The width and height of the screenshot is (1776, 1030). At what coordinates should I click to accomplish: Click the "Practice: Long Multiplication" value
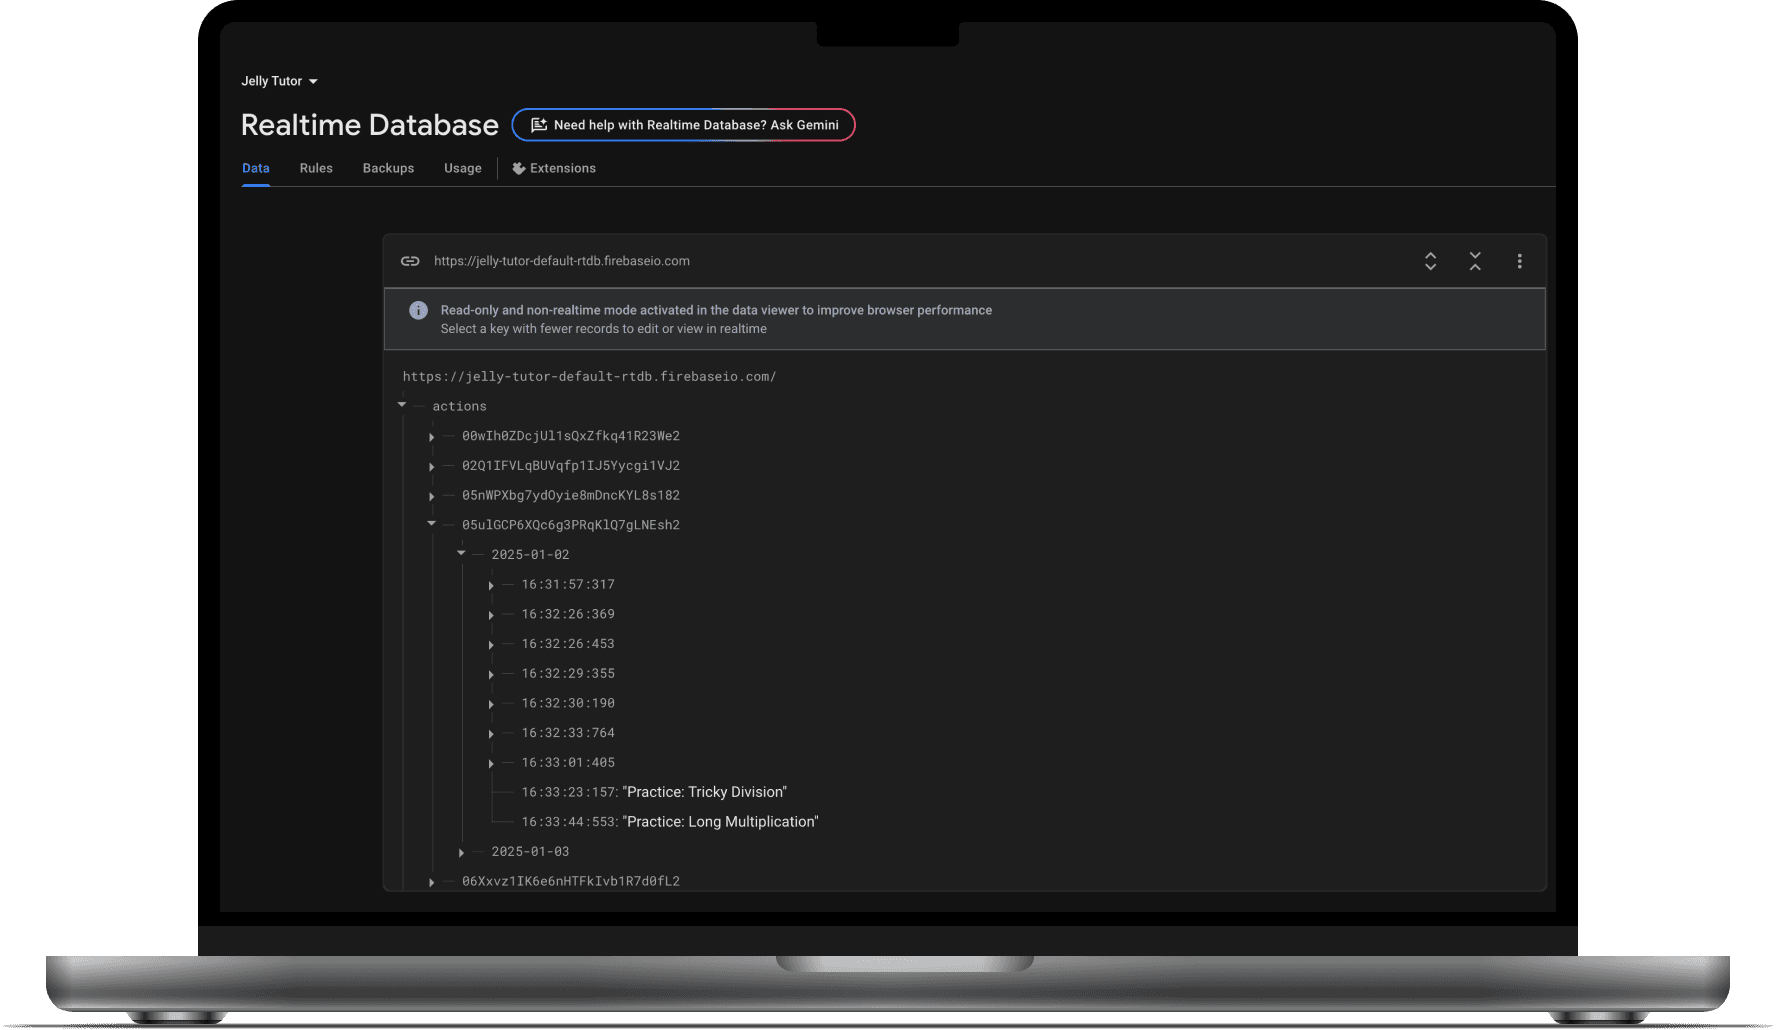pyautogui.click(x=720, y=822)
